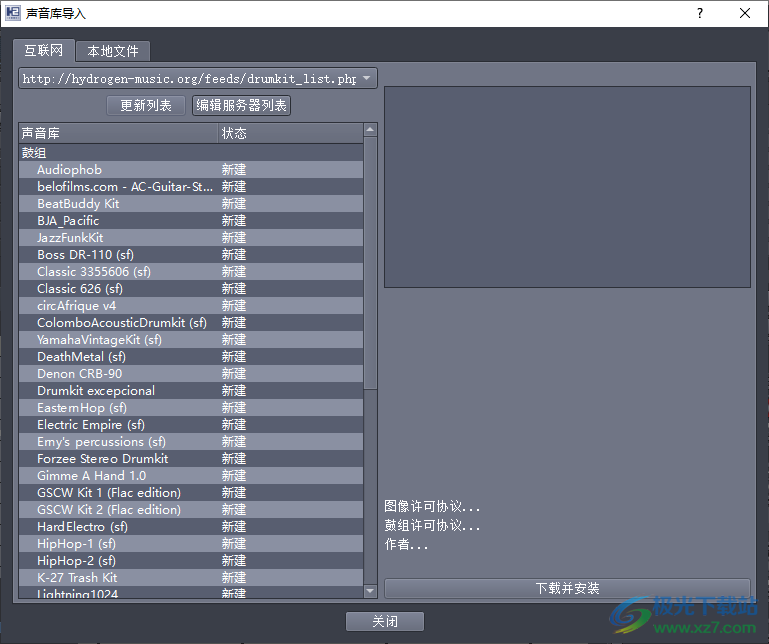Select the Emy's percussions (sf) row
This screenshot has height=644, width=769.
[191, 442]
